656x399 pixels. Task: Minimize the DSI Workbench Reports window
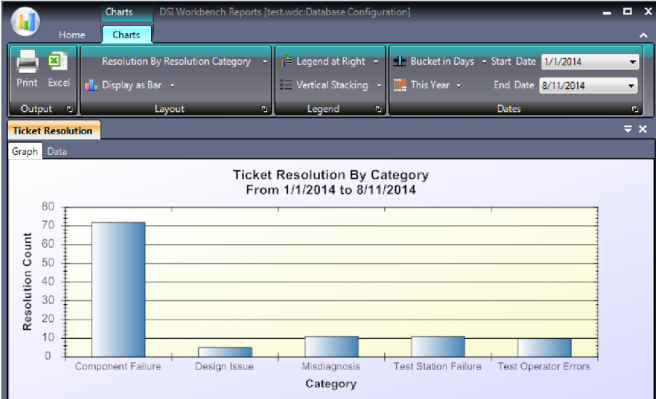[607, 13]
